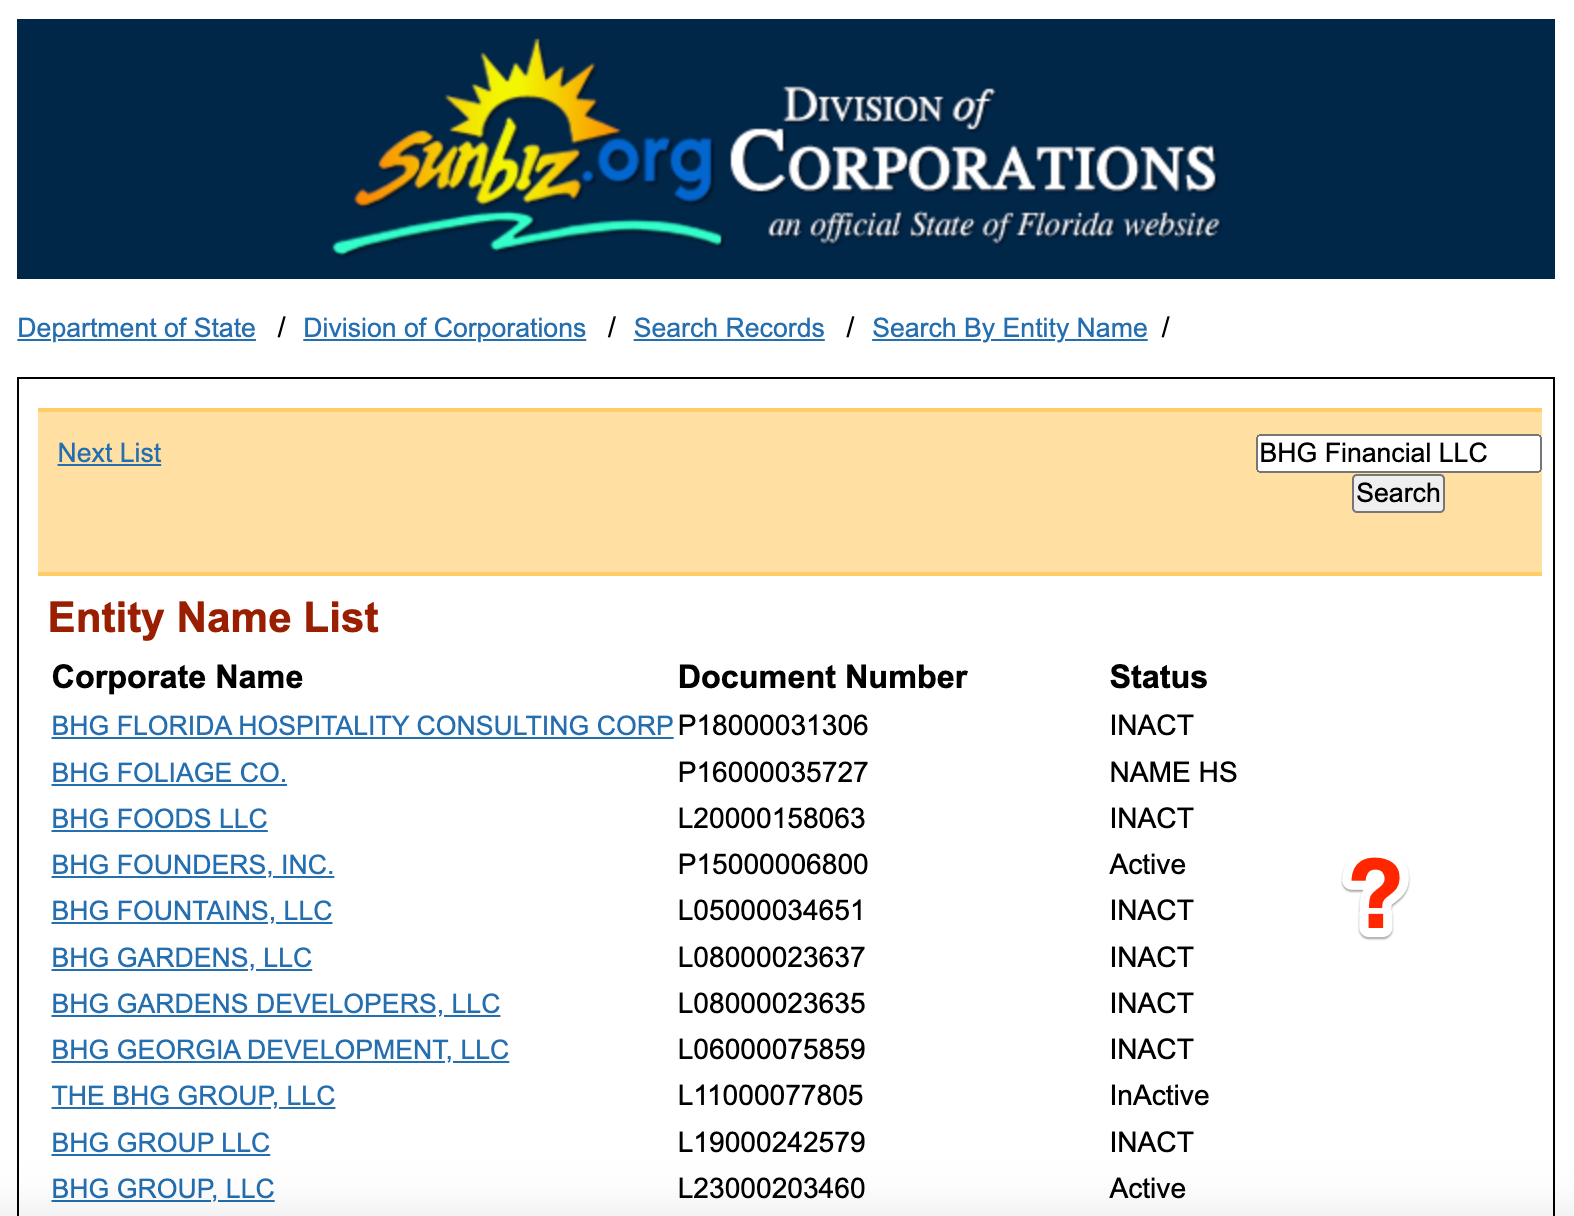1574x1216 pixels.
Task: Focus the entity name search field
Action: coord(1398,453)
